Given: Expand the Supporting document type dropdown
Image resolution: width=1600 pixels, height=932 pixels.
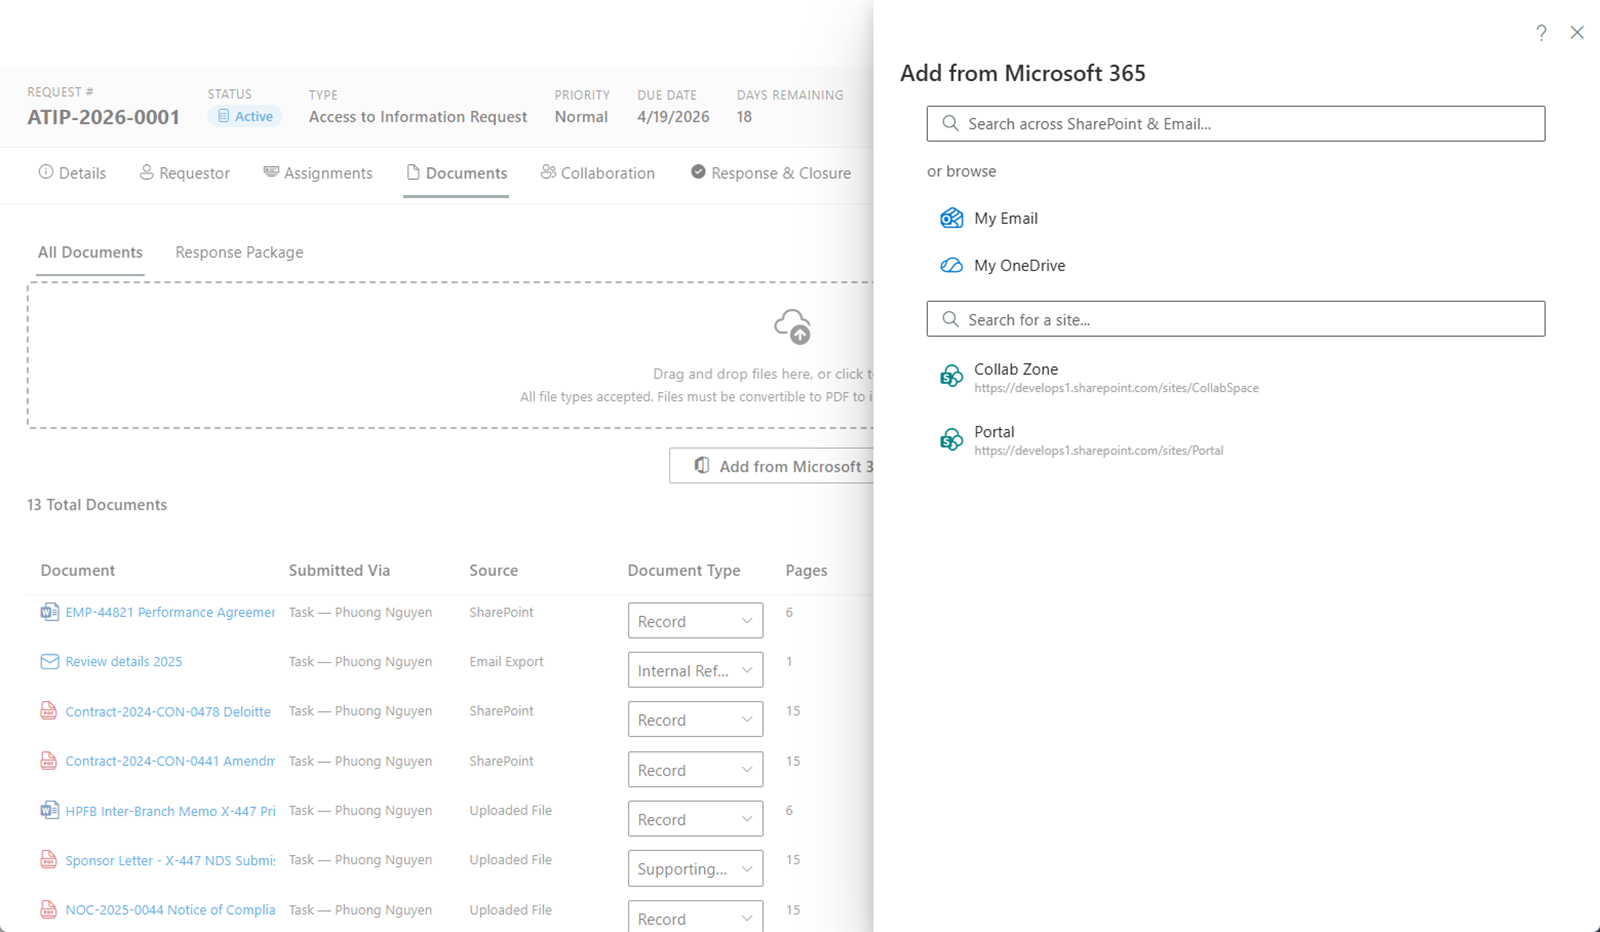Looking at the screenshot, I should click(x=695, y=868).
